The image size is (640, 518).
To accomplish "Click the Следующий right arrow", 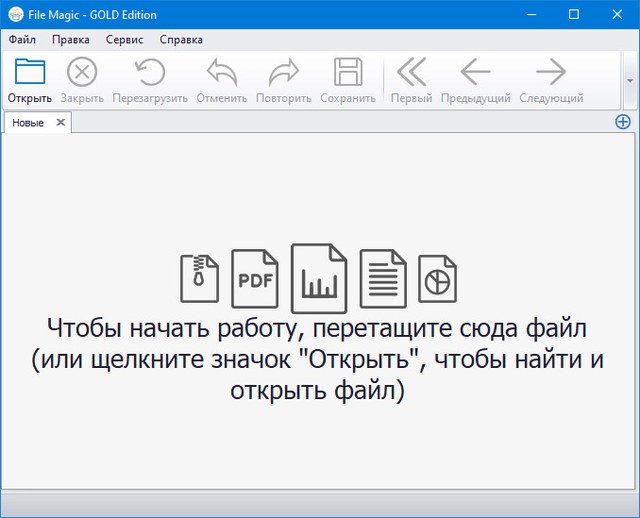I will coord(551,73).
